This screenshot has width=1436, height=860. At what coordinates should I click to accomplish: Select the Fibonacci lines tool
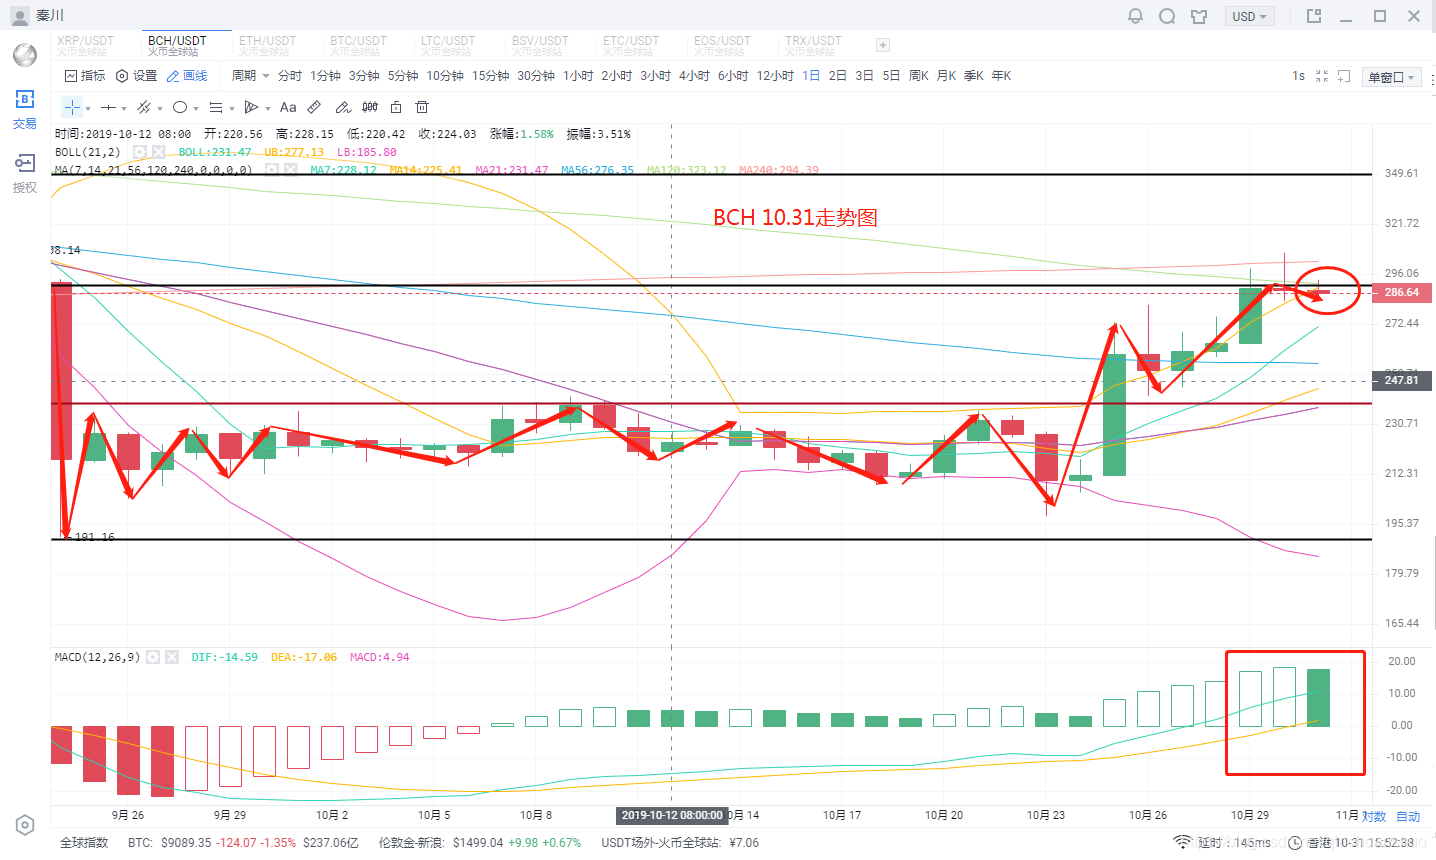point(216,107)
